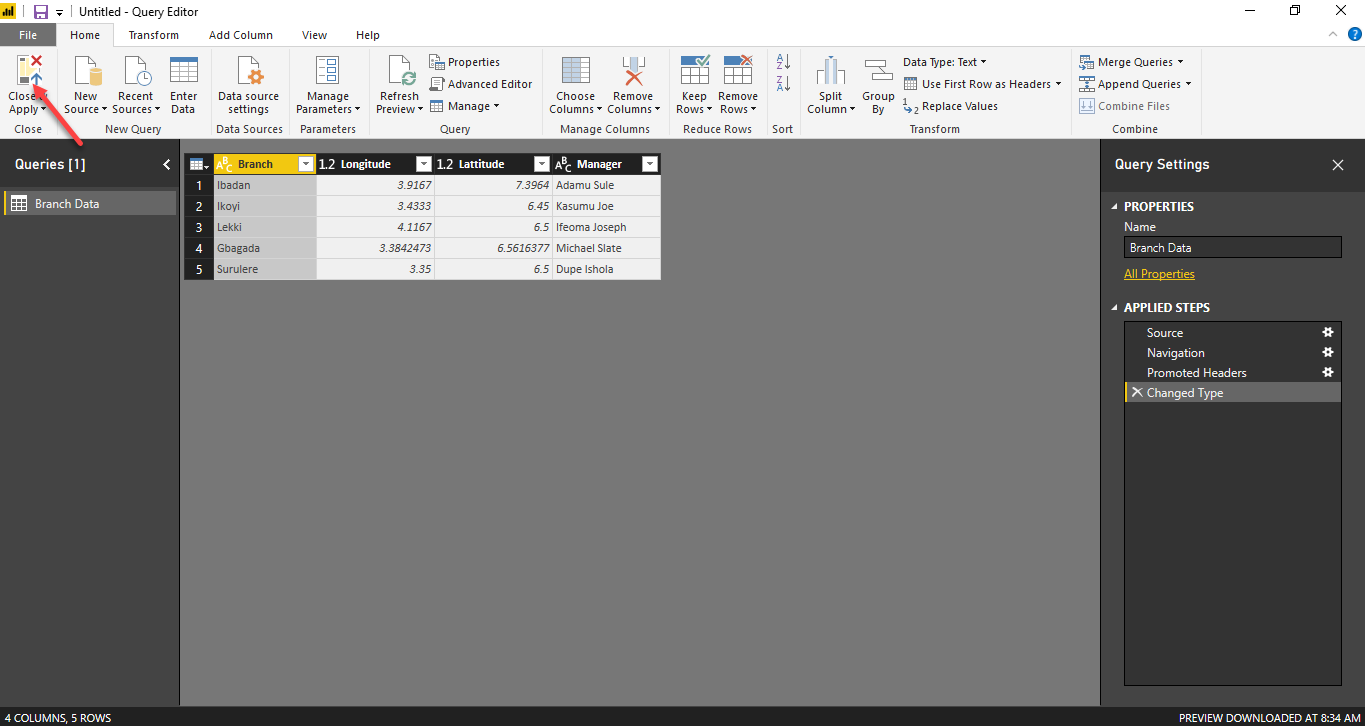Open the View menu

coord(314,34)
